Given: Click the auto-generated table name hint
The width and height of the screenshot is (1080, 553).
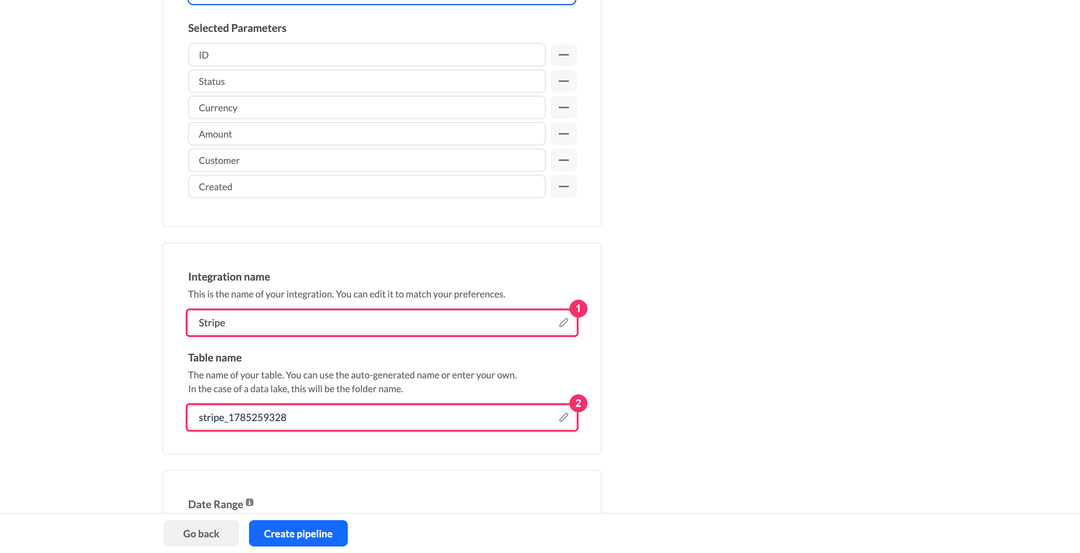Looking at the screenshot, I should coord(352,375).
